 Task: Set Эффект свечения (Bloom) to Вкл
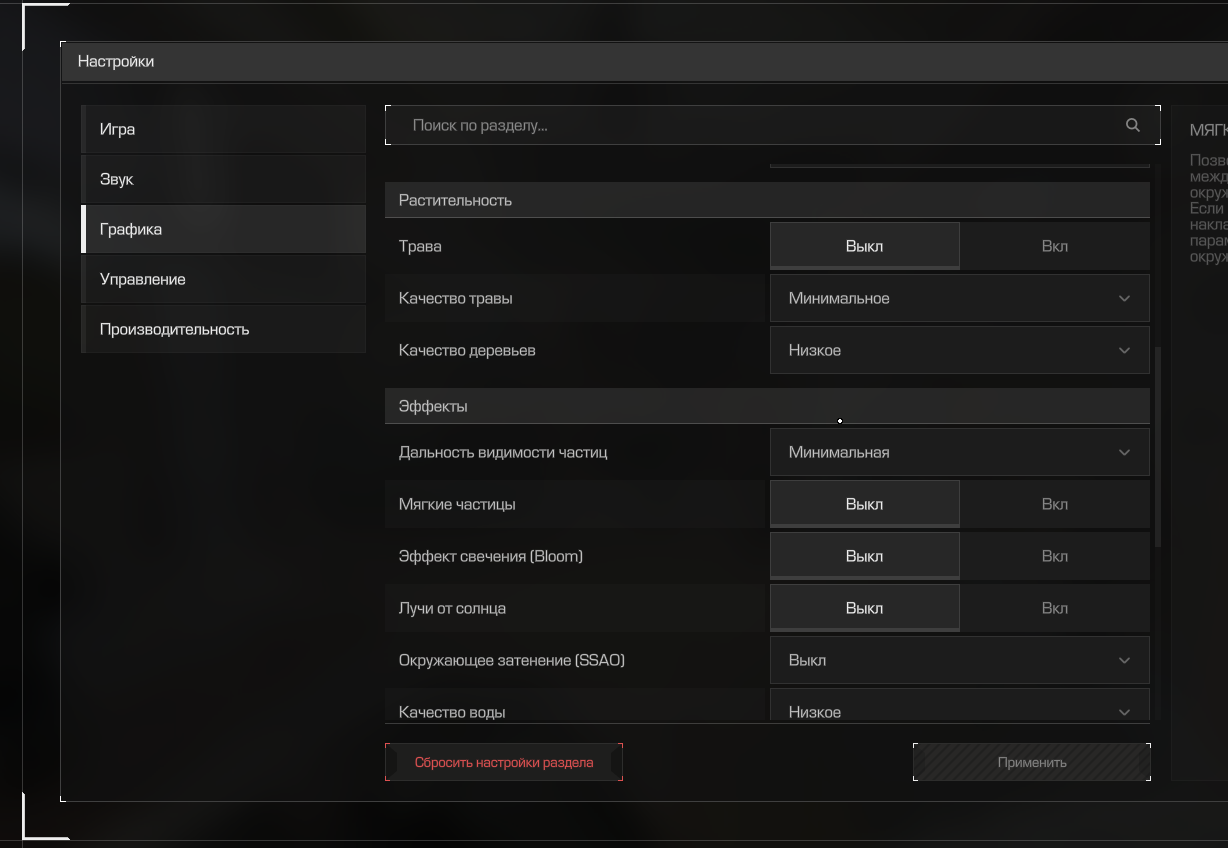point(1055,556)
